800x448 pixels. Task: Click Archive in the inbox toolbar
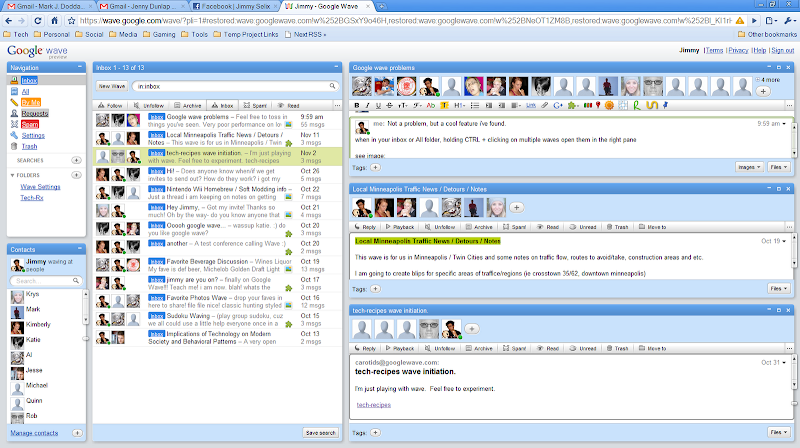click(x=188, y=106)
